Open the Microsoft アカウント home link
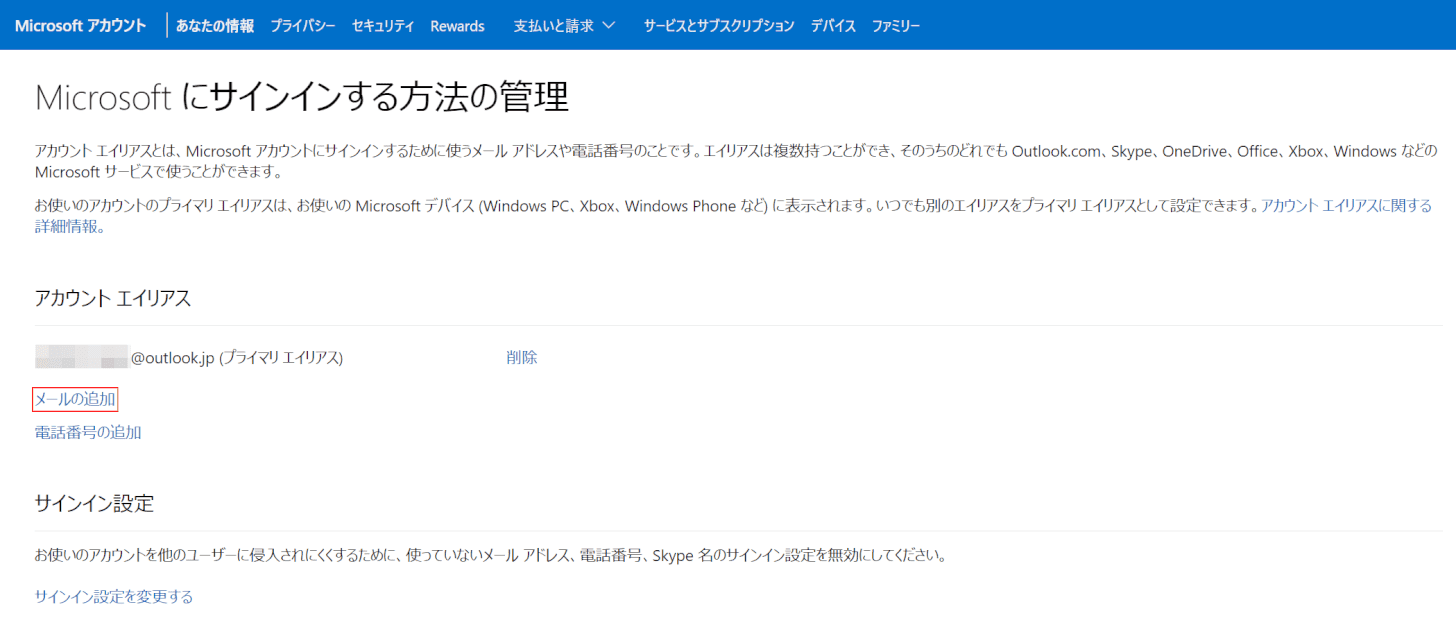The width and height of the screenshot is (1456, 627). pyautogui.click(x=80, y=26)
